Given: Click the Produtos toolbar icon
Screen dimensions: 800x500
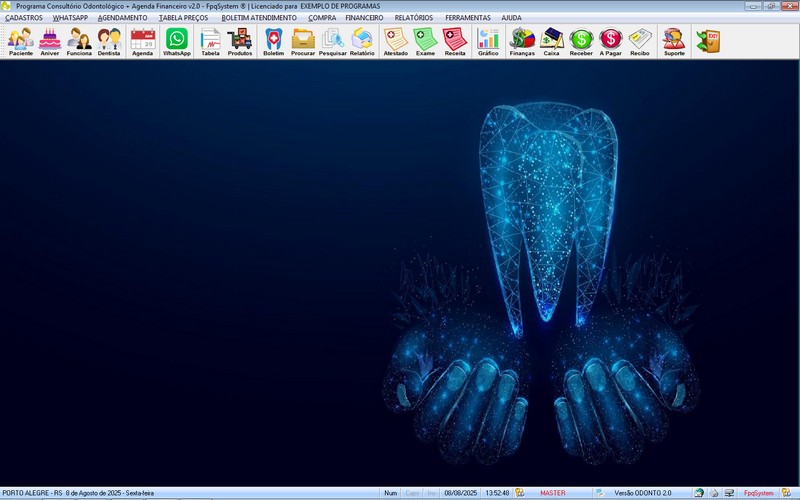Looking at the screenshot, I should tap(240, 40).
